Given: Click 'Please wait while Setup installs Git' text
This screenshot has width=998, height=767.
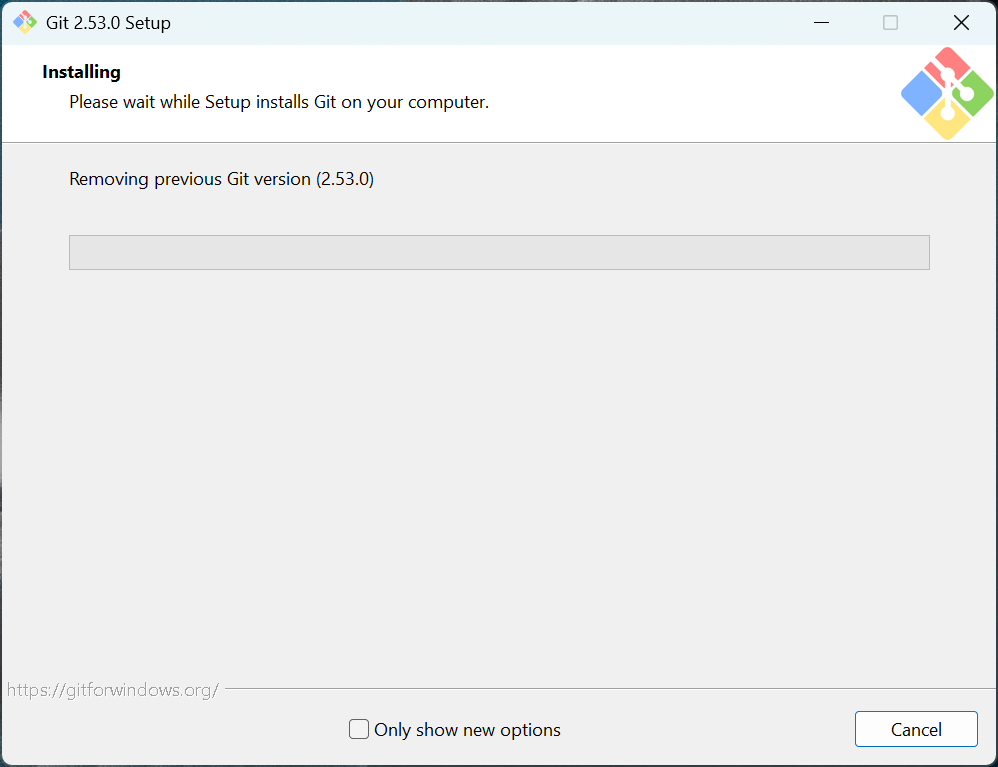Looking at the screenshot, I should [x=202, y=102].
